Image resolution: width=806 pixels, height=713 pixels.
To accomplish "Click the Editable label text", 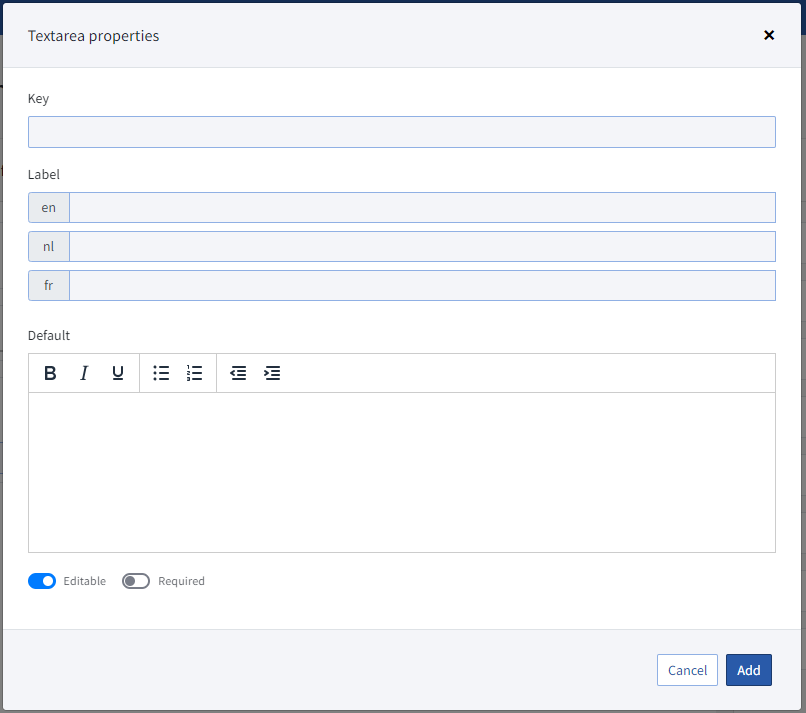I will coord(85,581).
